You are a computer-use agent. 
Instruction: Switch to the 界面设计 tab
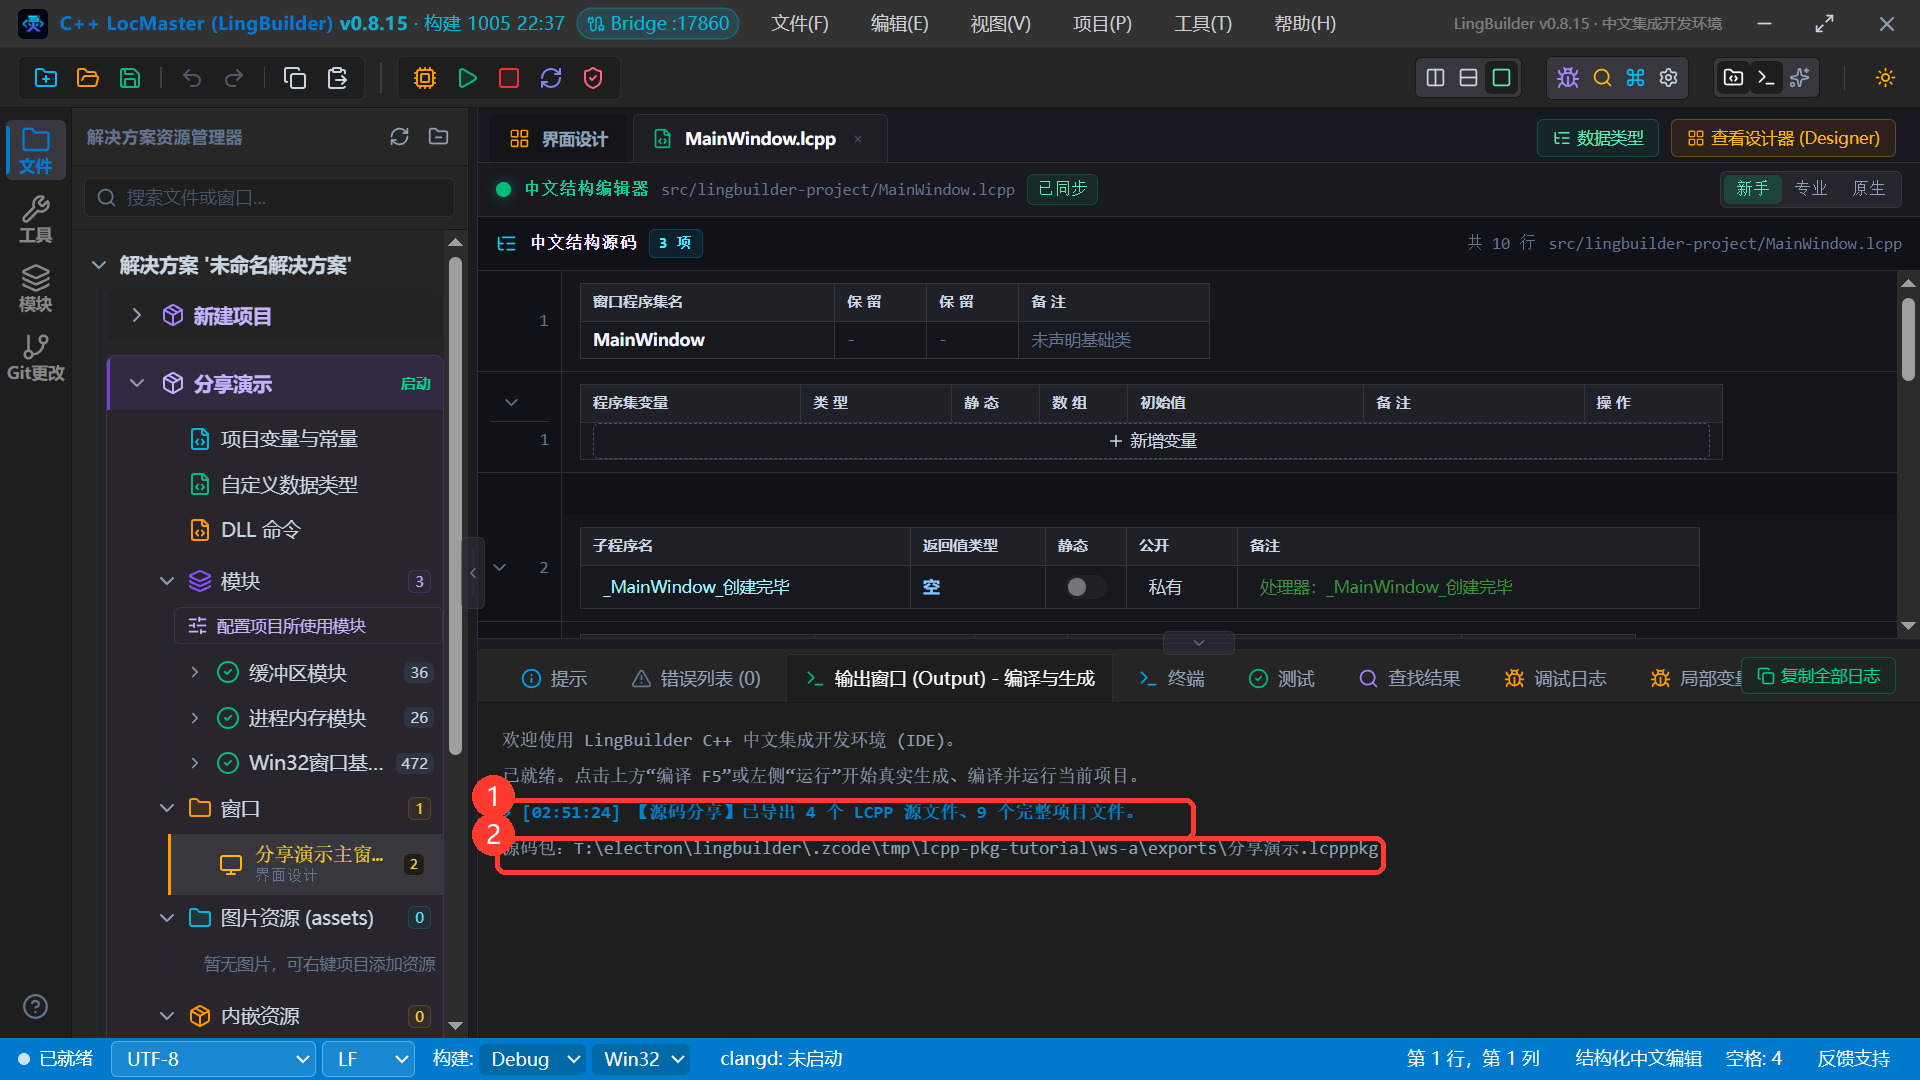pos(559,139)
